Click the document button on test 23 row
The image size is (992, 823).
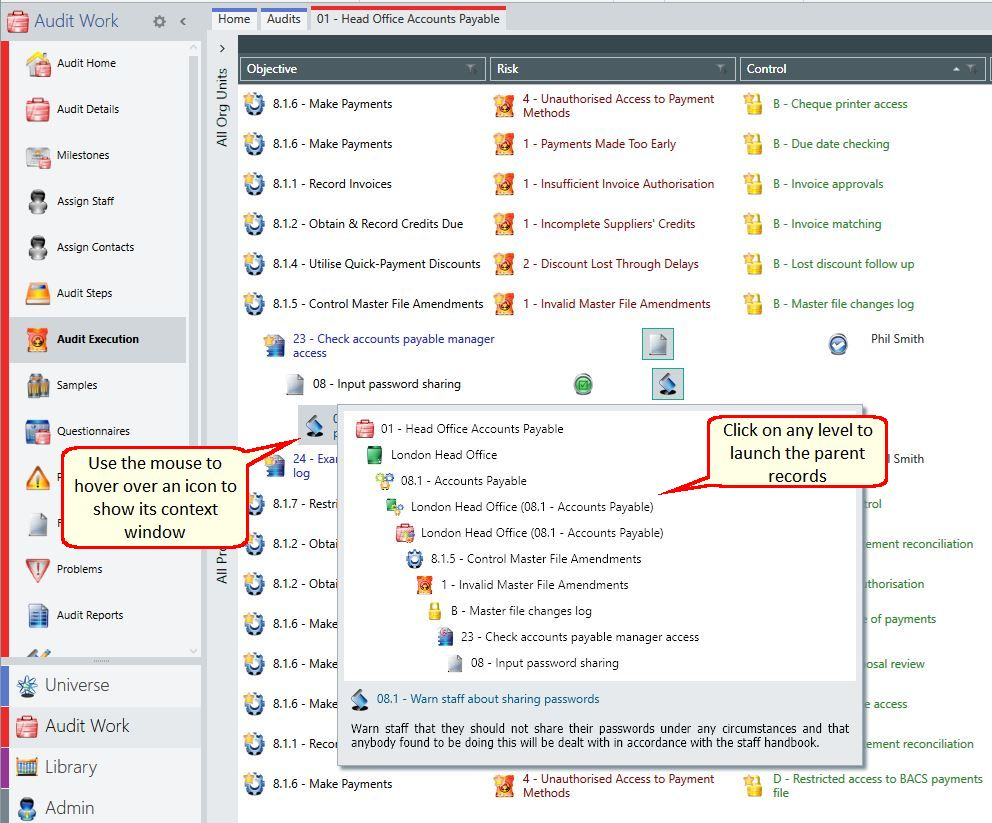(x=657, y=344)
